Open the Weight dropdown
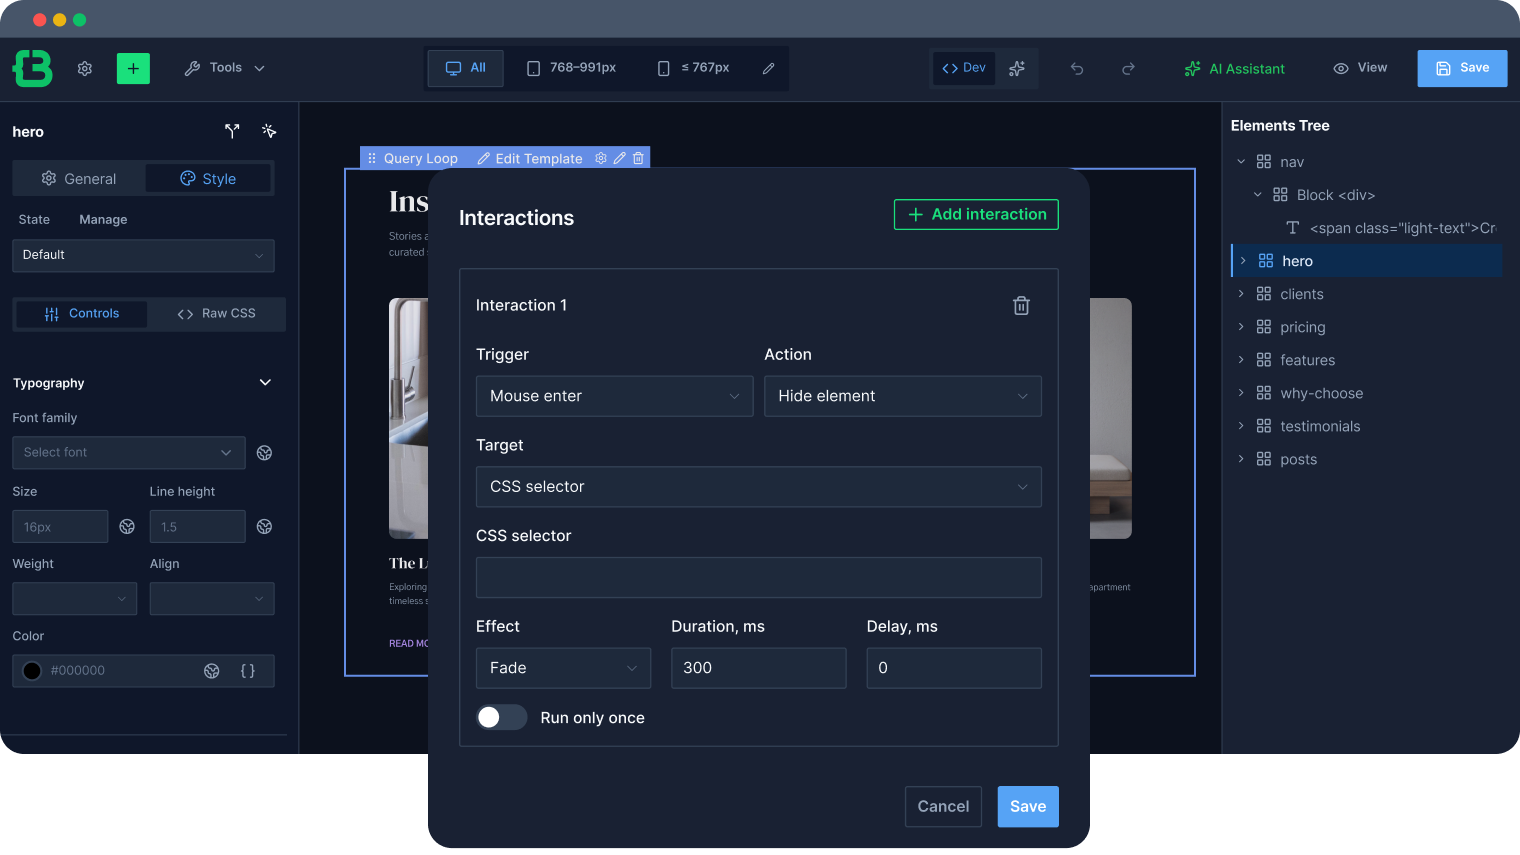 (74, 598)
